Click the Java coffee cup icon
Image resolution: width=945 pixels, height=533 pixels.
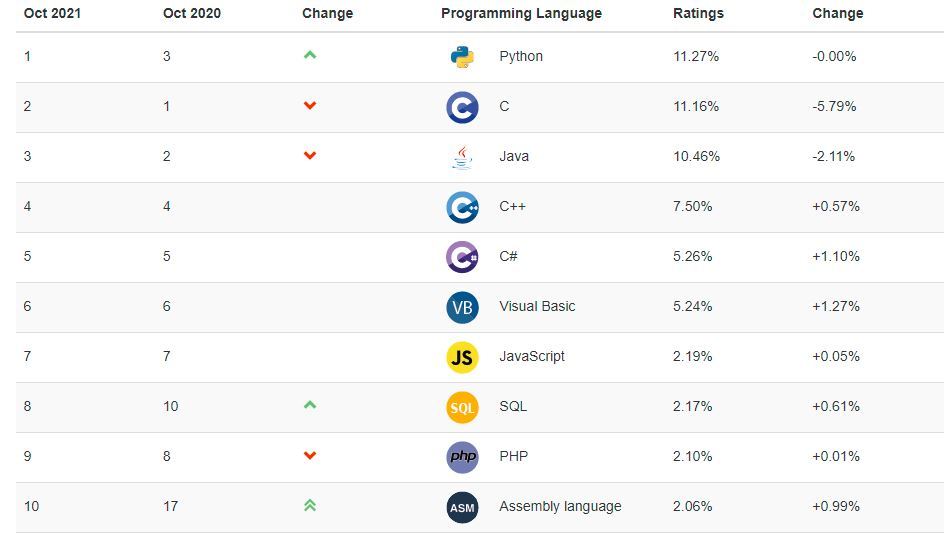point(462,157)
